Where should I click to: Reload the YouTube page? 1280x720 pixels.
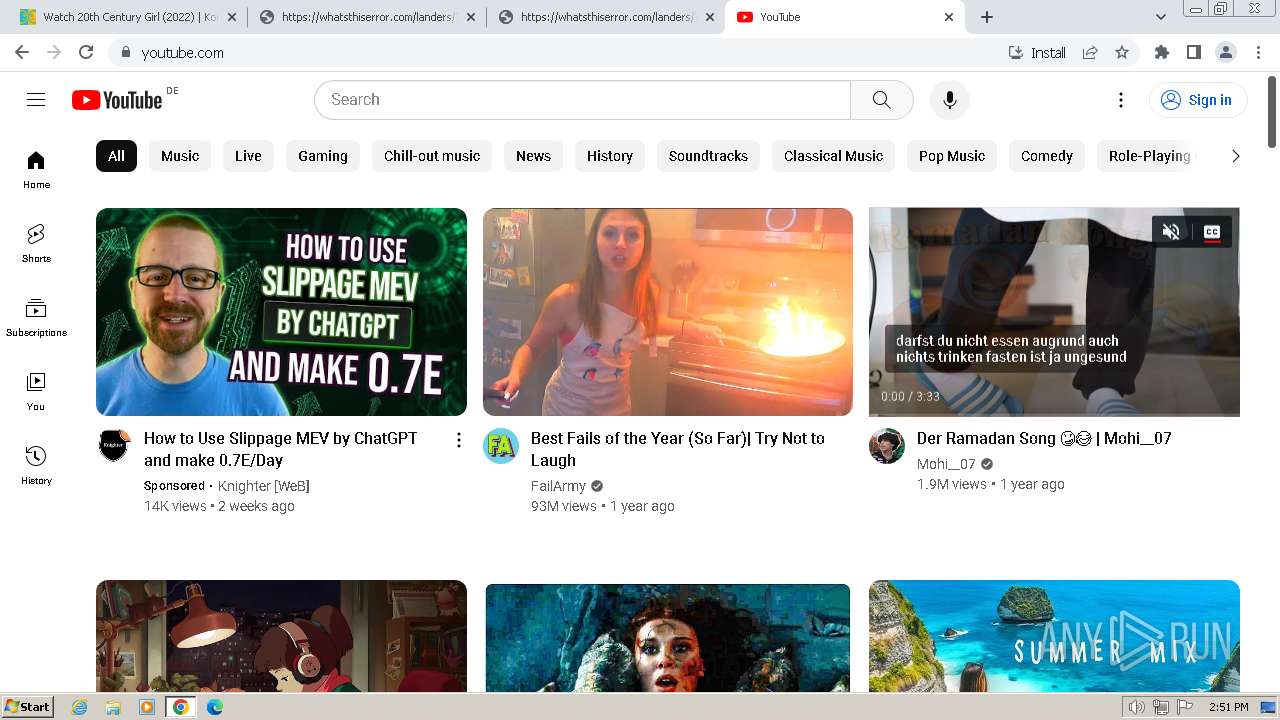[x=86, y=52]
